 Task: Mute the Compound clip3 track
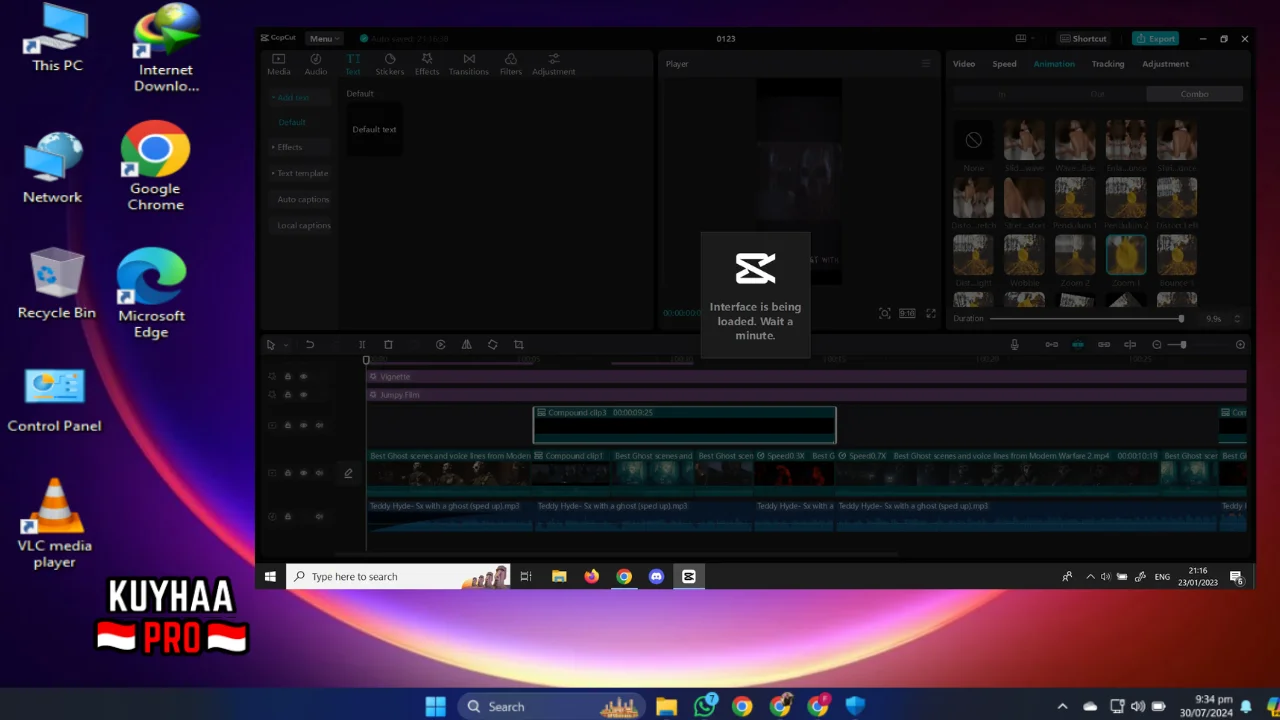tap(319, 425)
